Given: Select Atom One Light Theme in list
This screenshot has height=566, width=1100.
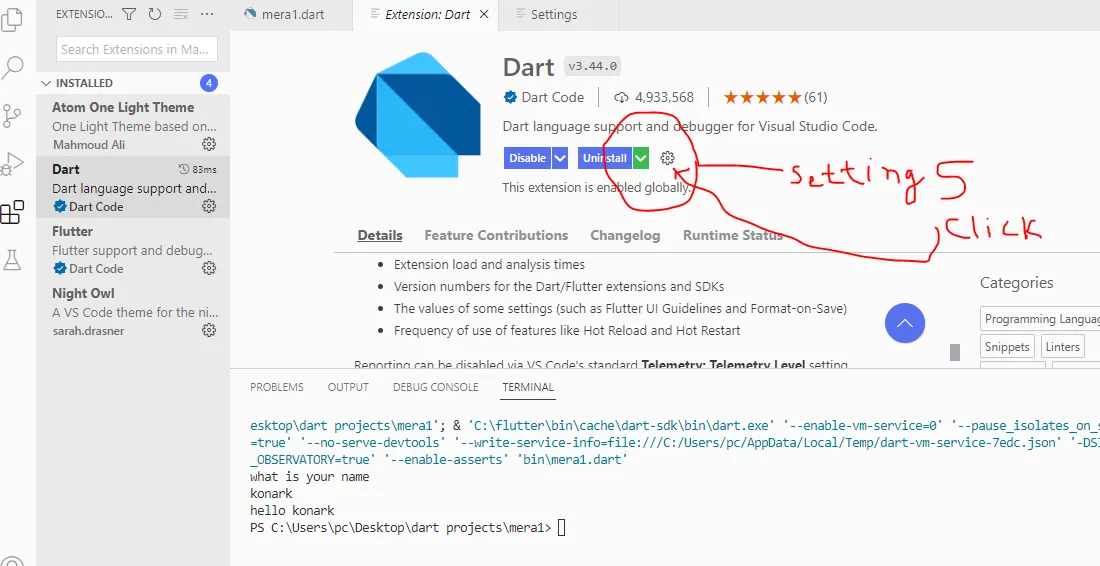Looking at the screenshot, I should (133, 126).
